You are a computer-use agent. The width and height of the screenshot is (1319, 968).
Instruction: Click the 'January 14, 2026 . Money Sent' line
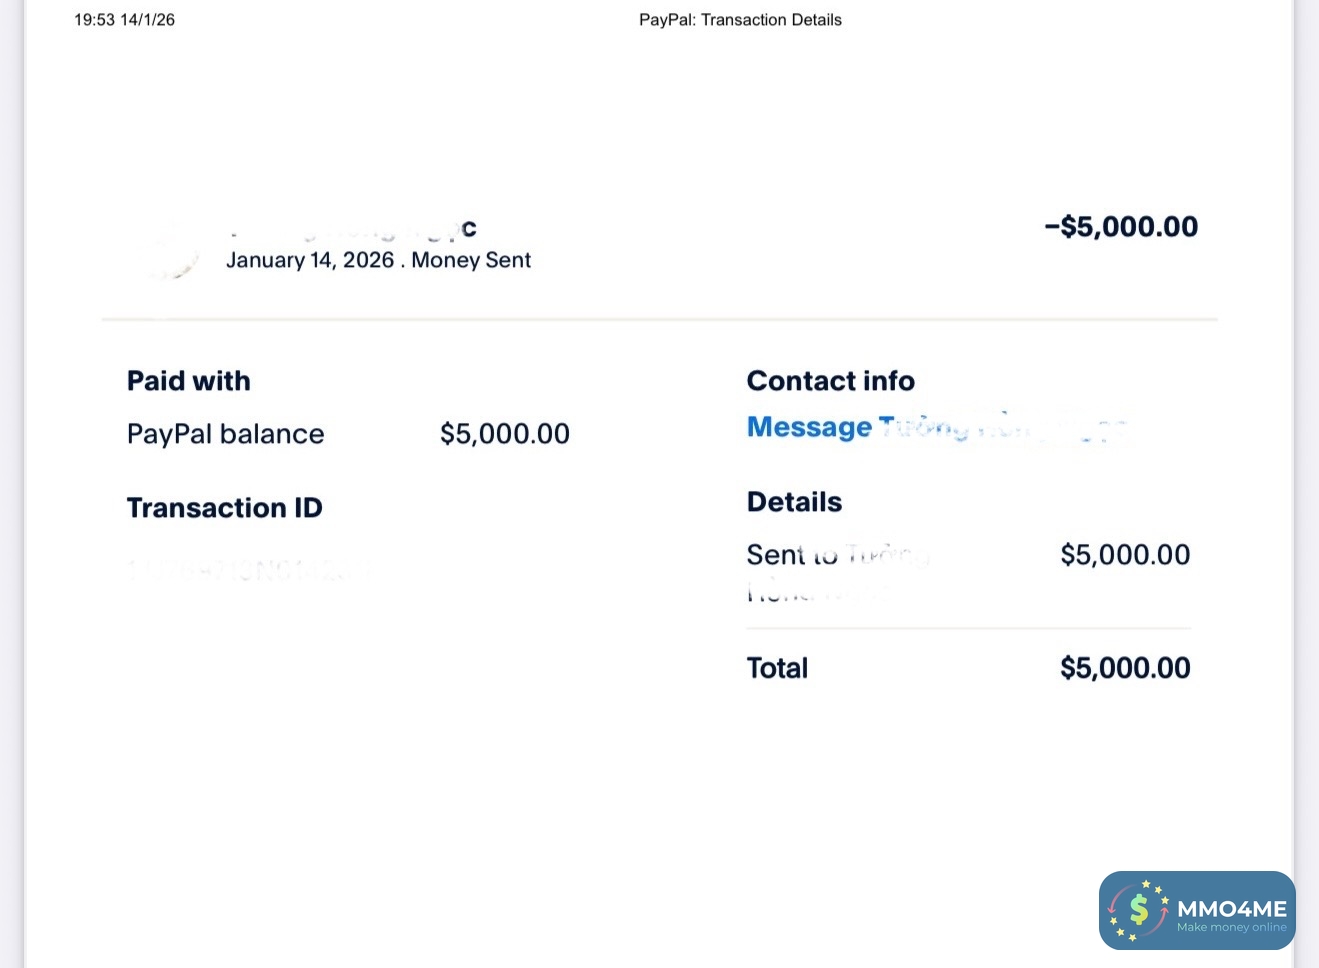pyautogui.click(x=378, y=260)
